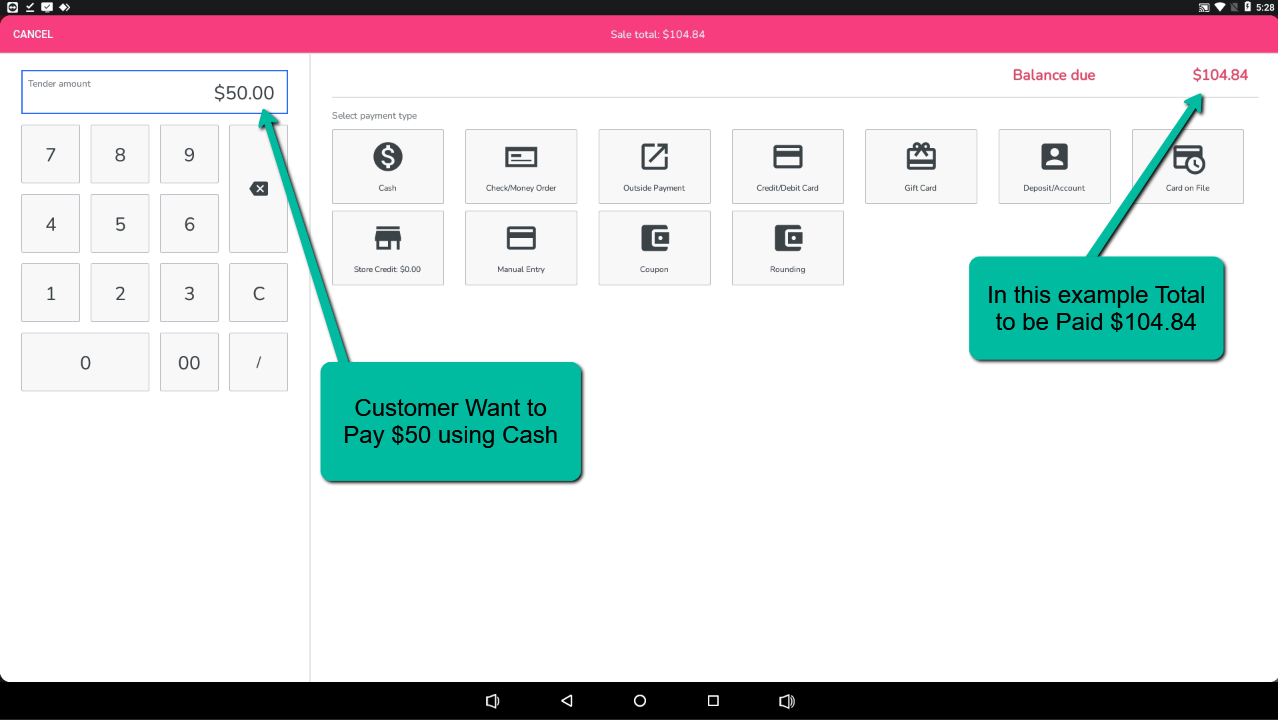The image size is (1278, 720).
Task: Tap the slash key on keypad
Action: (258, 362)
